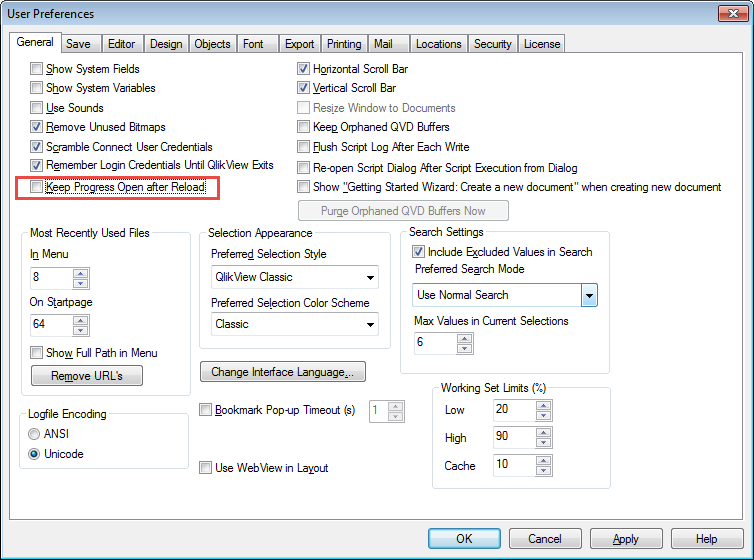This screenshot has height=560, width=754.
Task: Switch to the Objects tab
Action: 213,44
